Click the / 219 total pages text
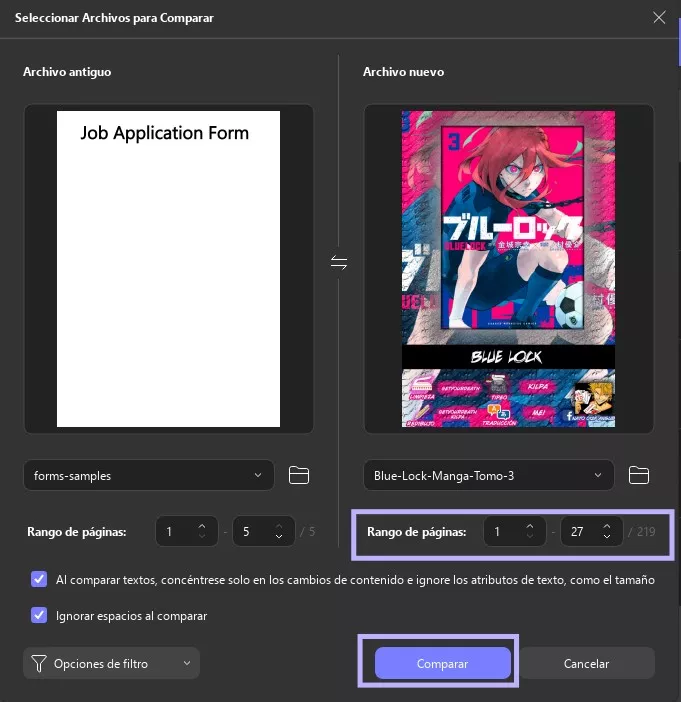Screen dimensions: 681x702 [x=642, y=531]
